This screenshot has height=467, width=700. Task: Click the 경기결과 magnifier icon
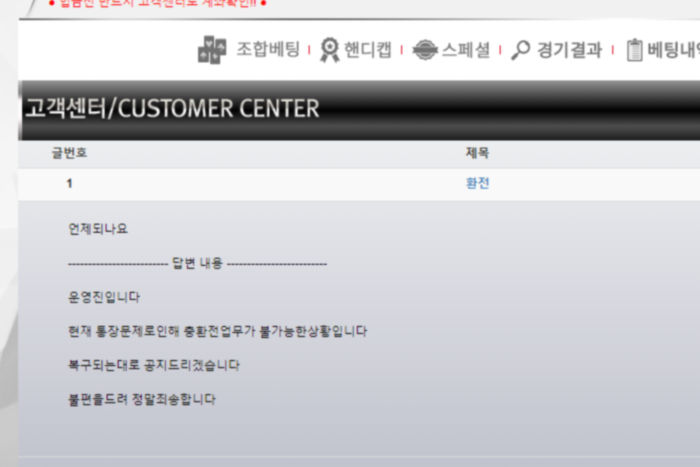pyautogui.click(x=521, y=50)
